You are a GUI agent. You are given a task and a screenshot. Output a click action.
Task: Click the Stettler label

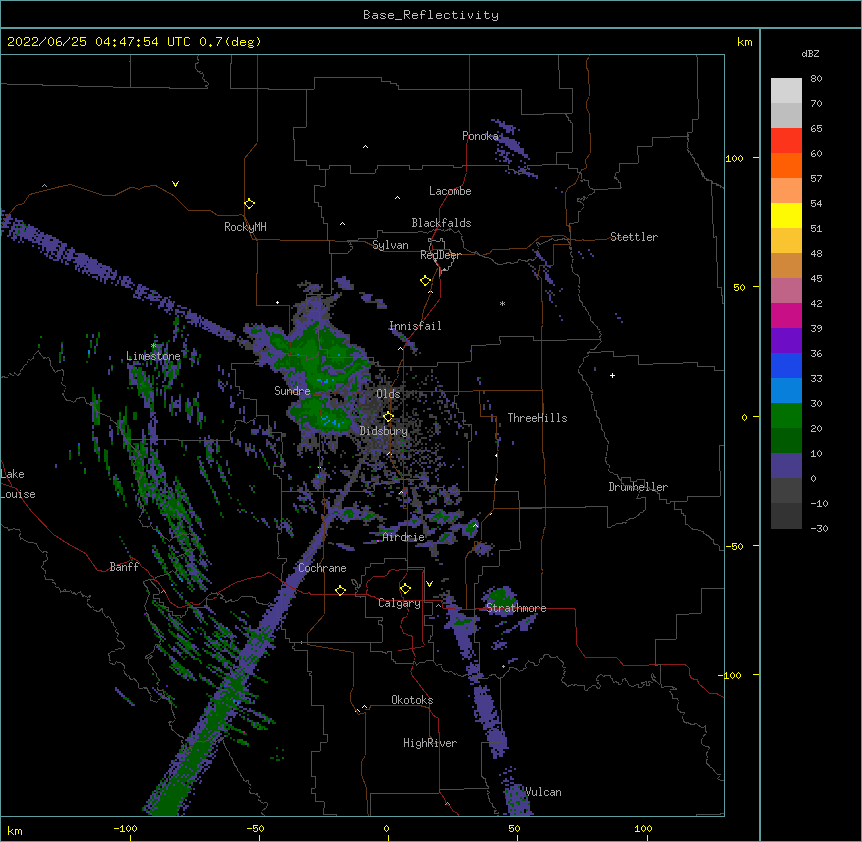pos(634,237)
